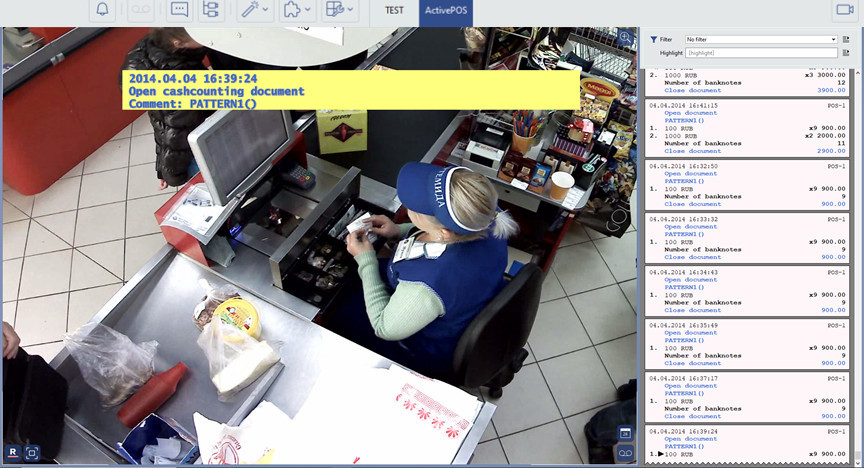
Task: Click the device tree layout icon
Action: [210, 10]
